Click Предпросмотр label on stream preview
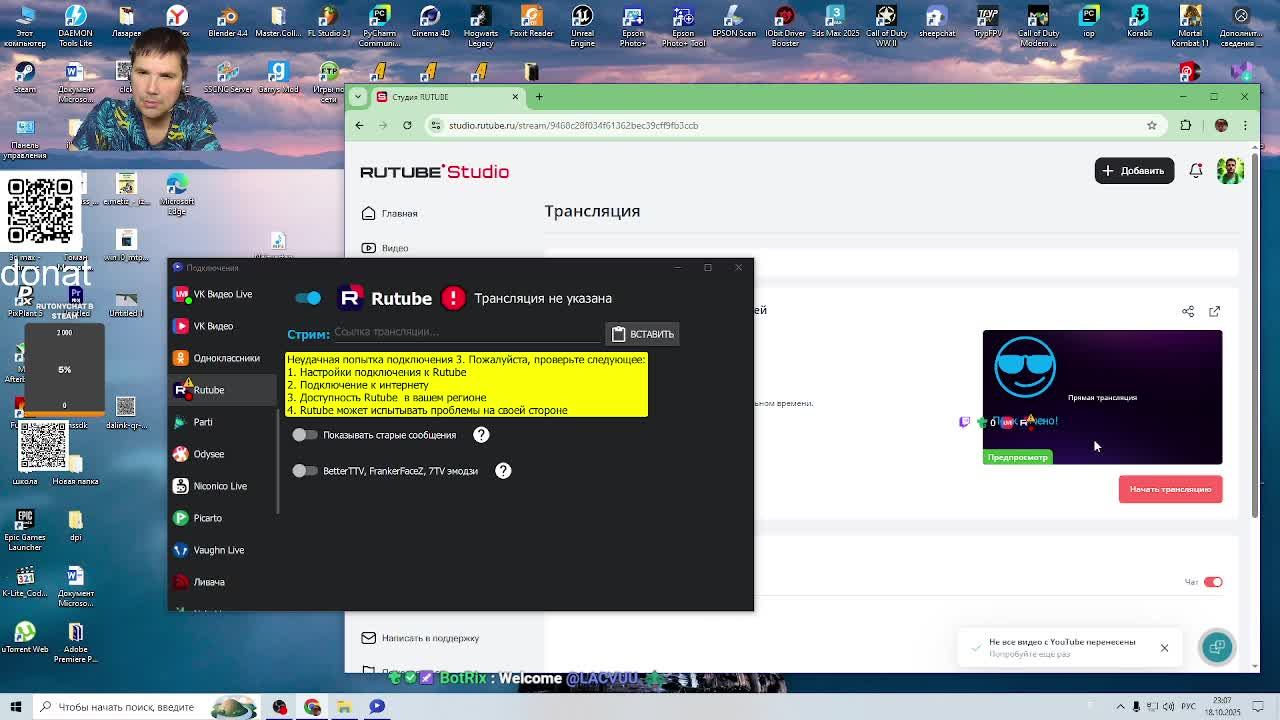 (1018, 457)
